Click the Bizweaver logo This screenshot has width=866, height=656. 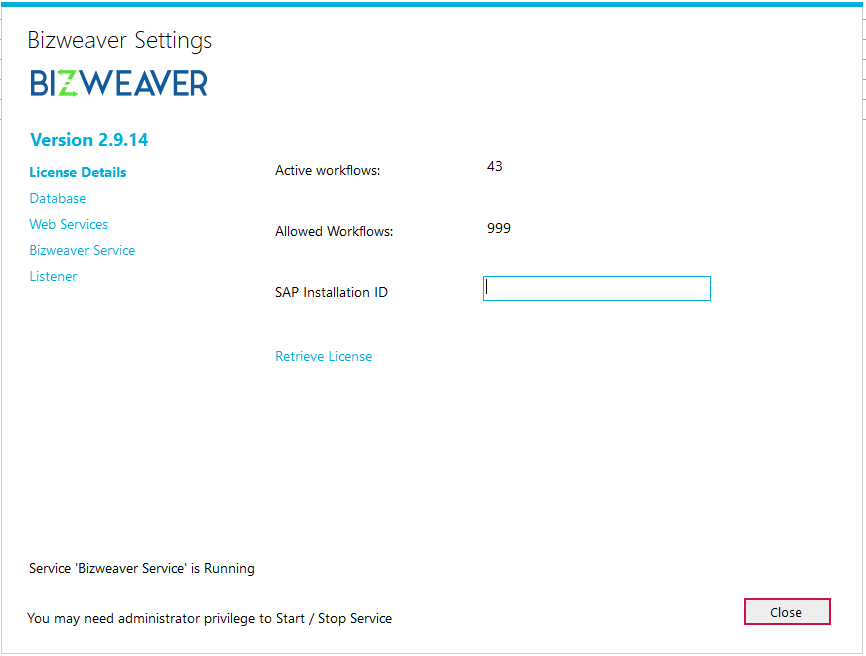click(x=119, y=83)
